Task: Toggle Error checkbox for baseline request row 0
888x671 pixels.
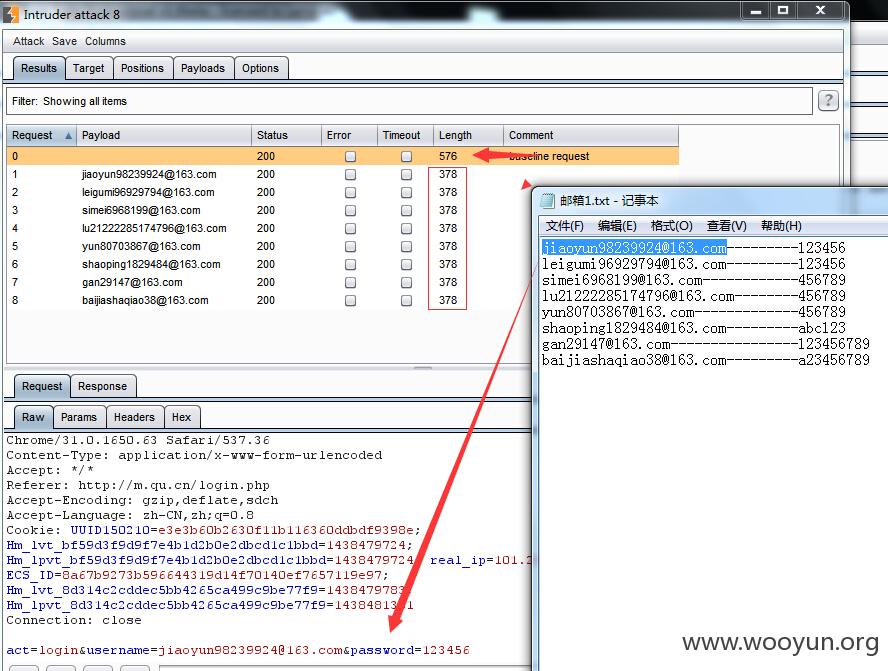Action: 351,156
